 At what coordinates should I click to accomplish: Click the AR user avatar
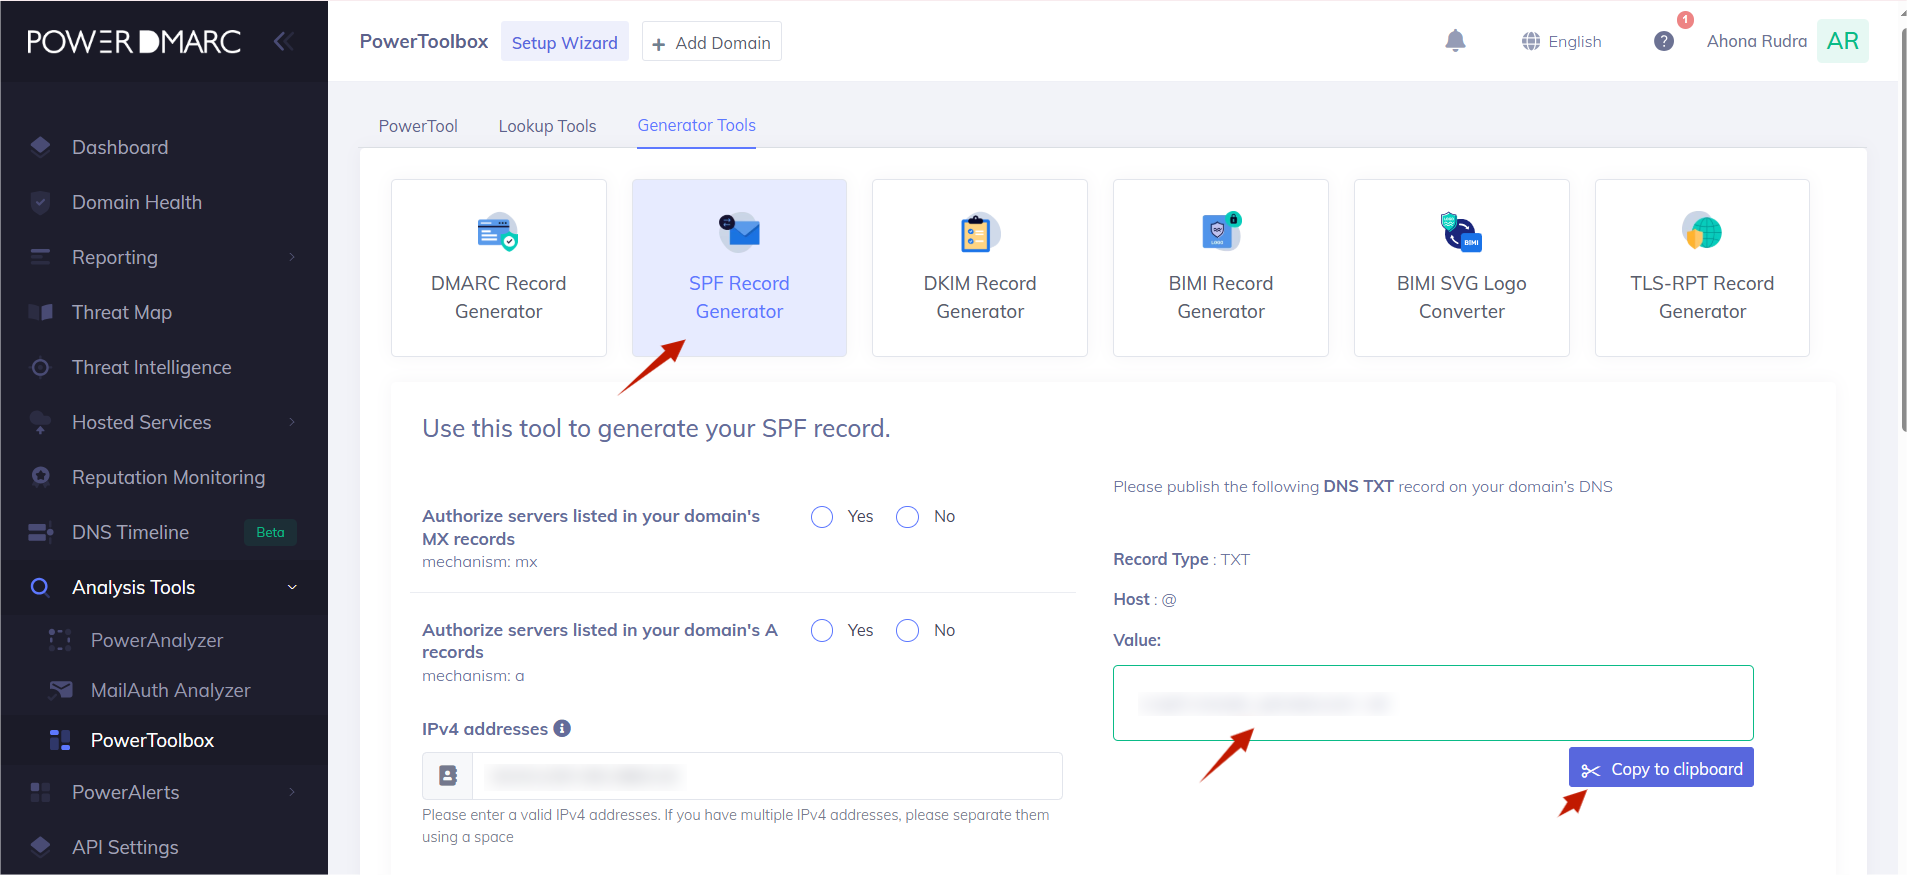(x=1842, y=41)
